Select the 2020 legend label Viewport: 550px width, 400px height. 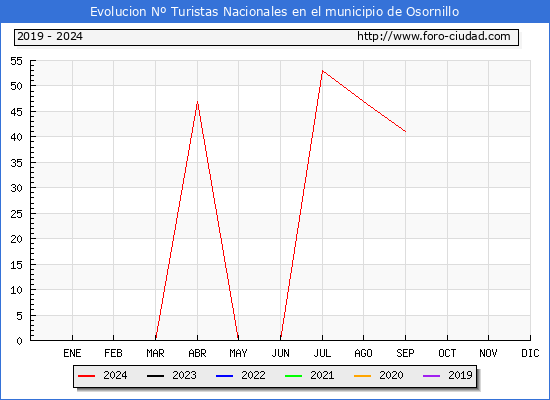(391, 375)
